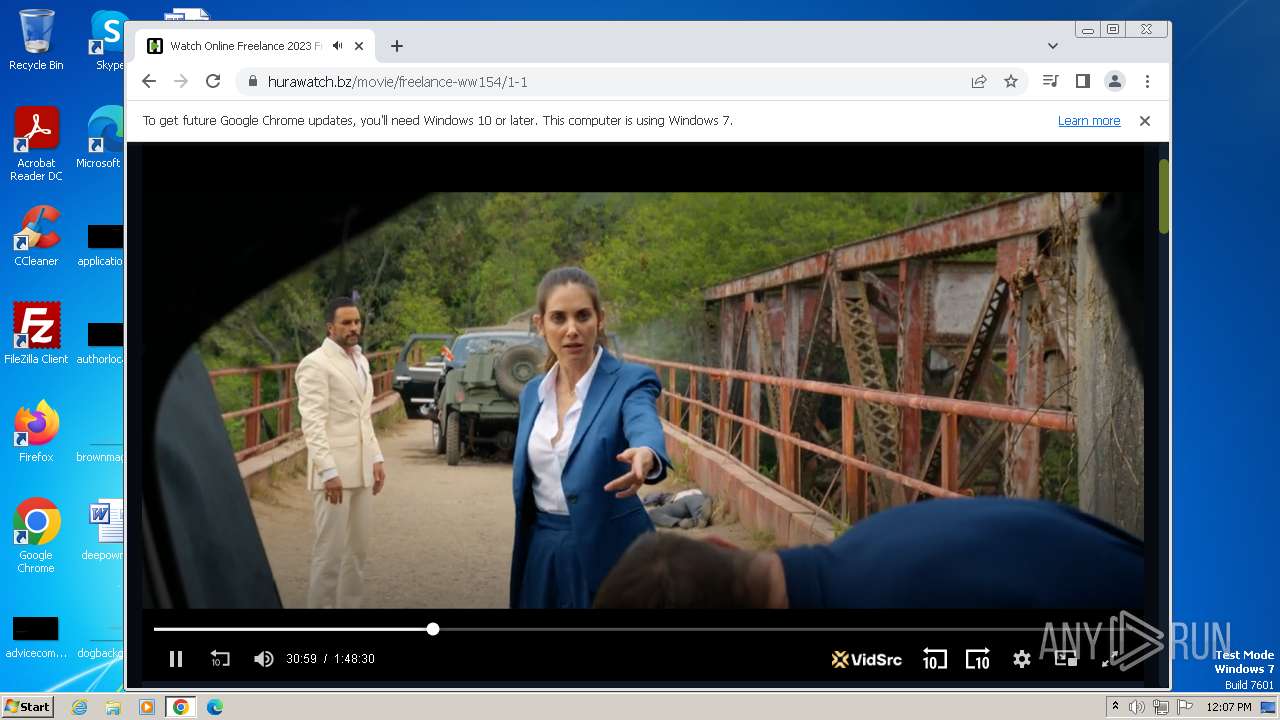The height and width of the screenshot is (720, 1280).
Task: Launch Firefox from desktop
Action: click(x=36, y=431)
